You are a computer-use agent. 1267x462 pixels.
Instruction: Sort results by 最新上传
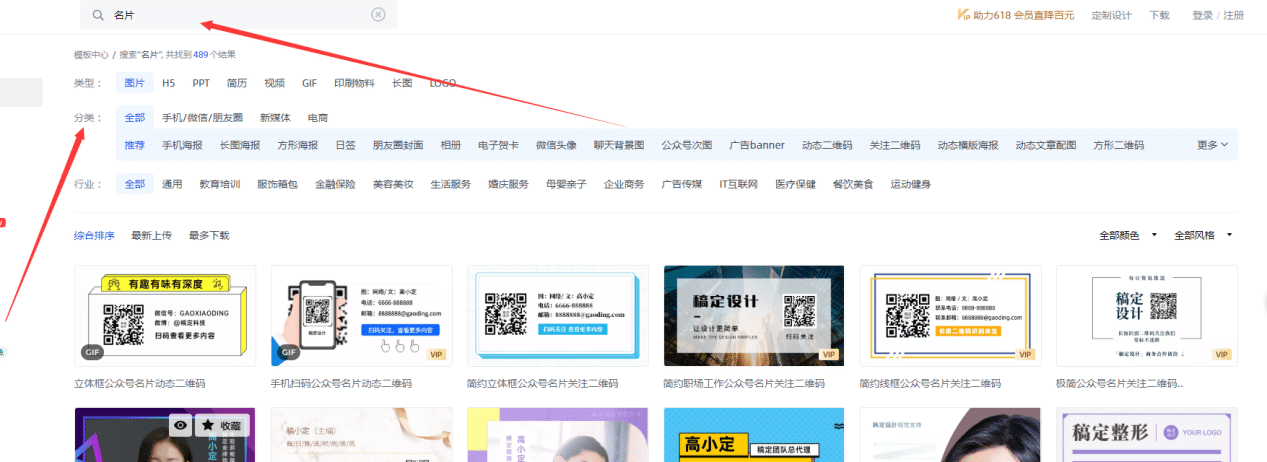152,235
